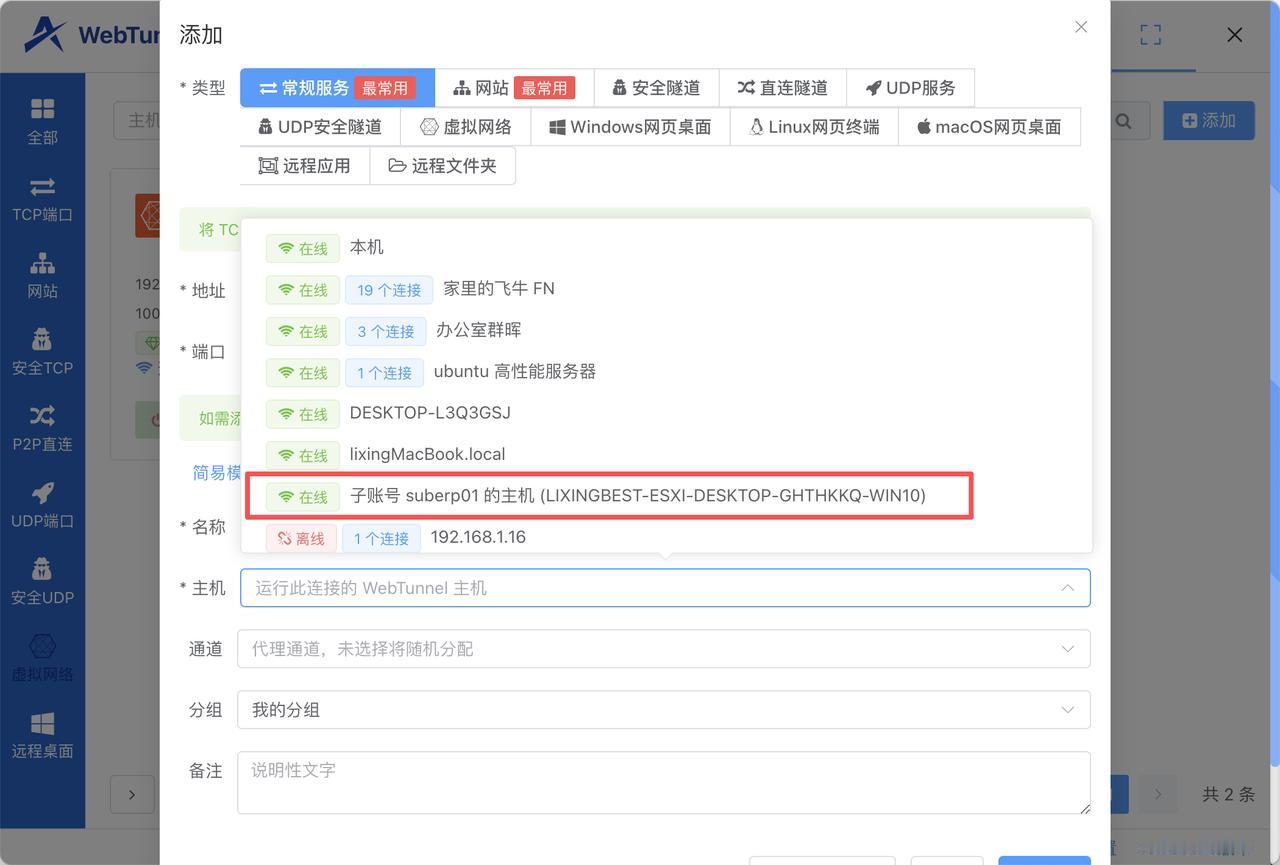Click the 添加 button behind the dialog
Screen dimensions: 1280x865
pos(1209,121)
